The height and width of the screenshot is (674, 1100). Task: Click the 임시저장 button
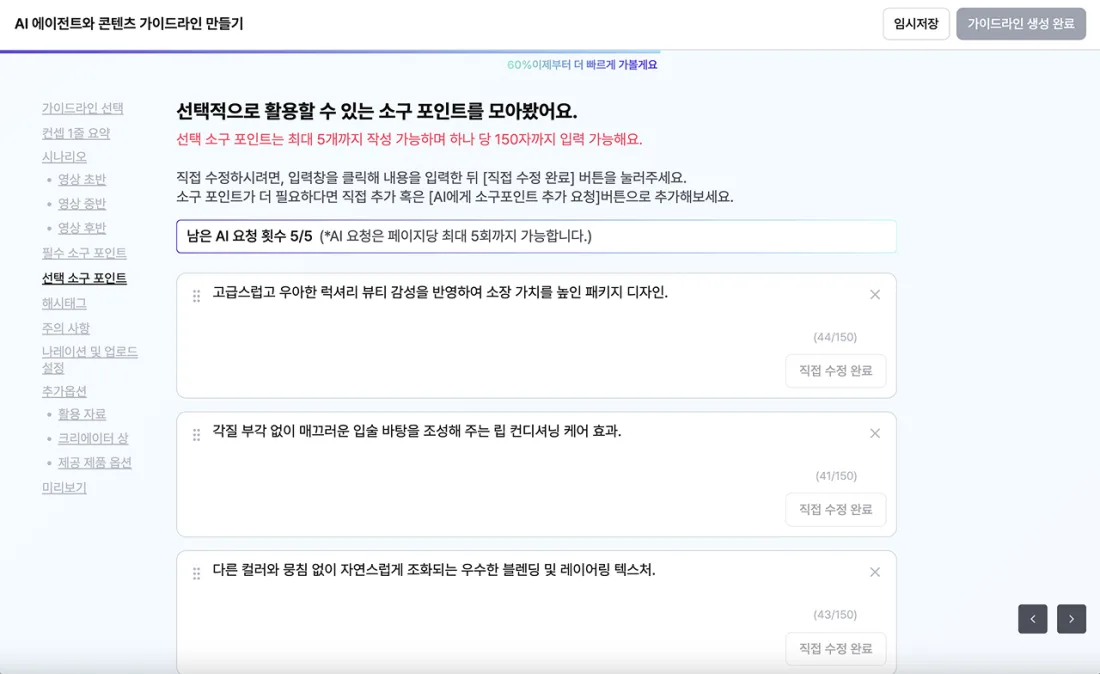click(915, 24)
